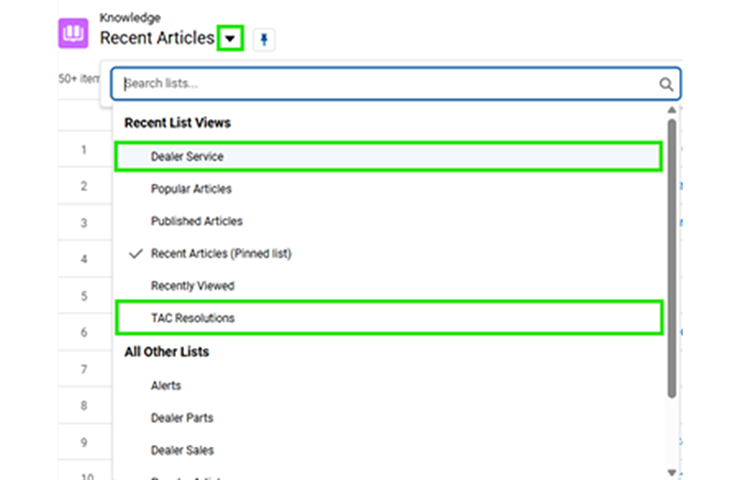Click the scrollbar up arrow

[x=672, y=109]
